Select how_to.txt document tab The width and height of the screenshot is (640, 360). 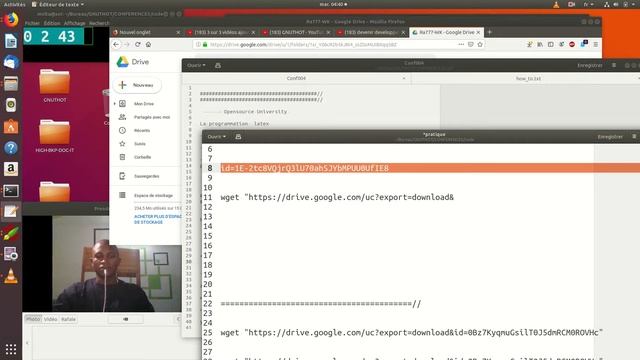(528, 78)
